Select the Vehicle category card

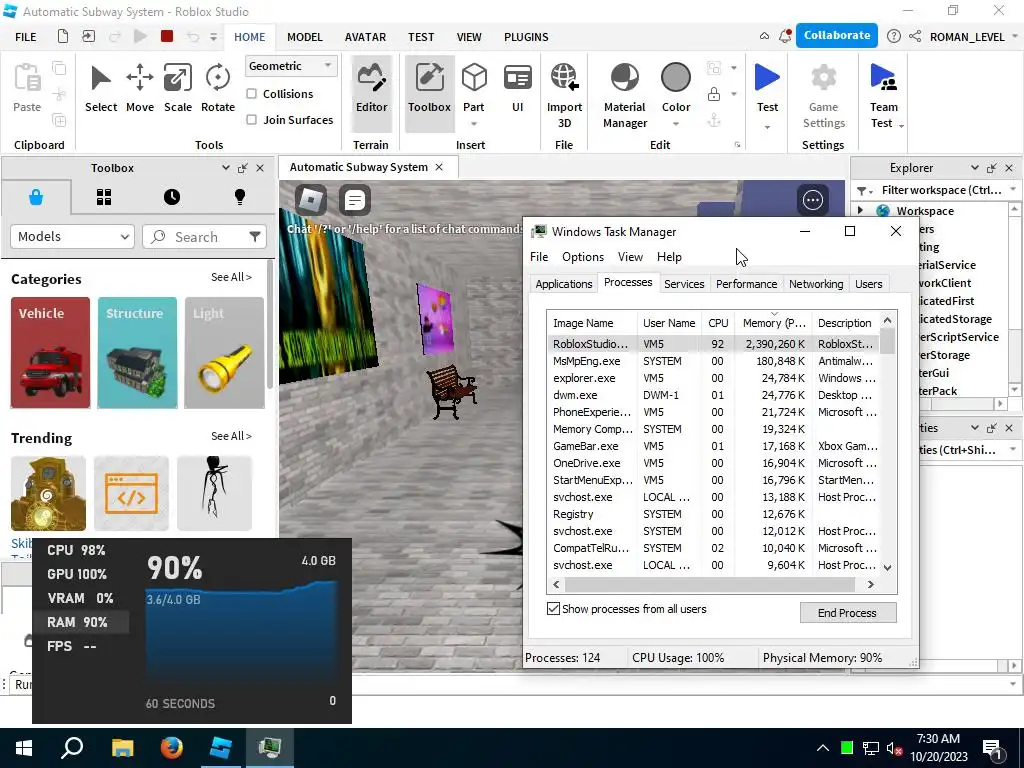(x=50, y=353)
